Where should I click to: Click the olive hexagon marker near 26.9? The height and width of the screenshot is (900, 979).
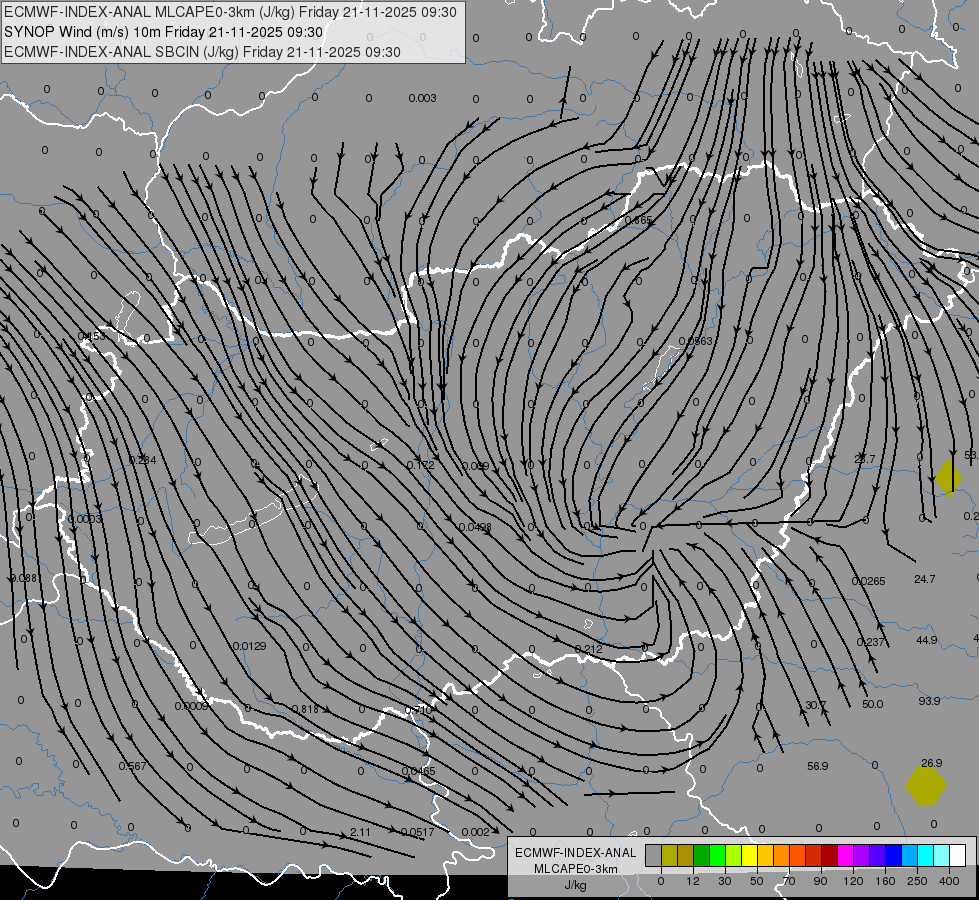click(926, 786)
